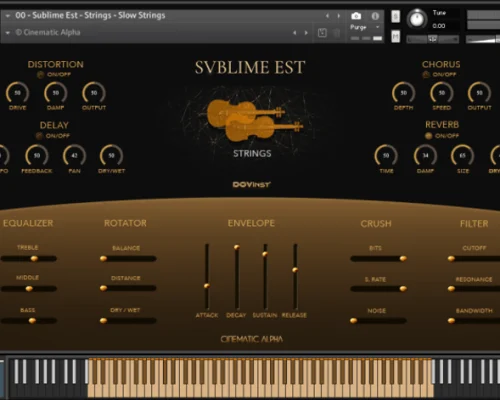The image size is (500, 400).
Task: Click Delay PAN knob
Action: (74, 156)
